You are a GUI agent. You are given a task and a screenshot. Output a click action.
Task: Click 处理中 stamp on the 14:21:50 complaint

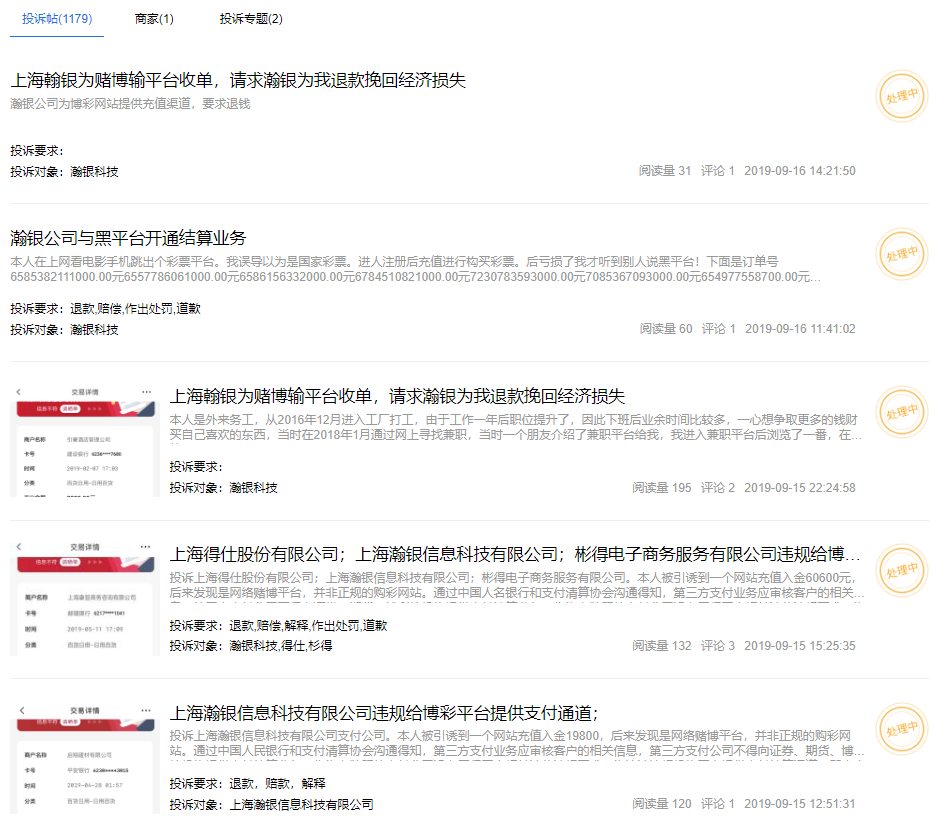tap(902, 96)
